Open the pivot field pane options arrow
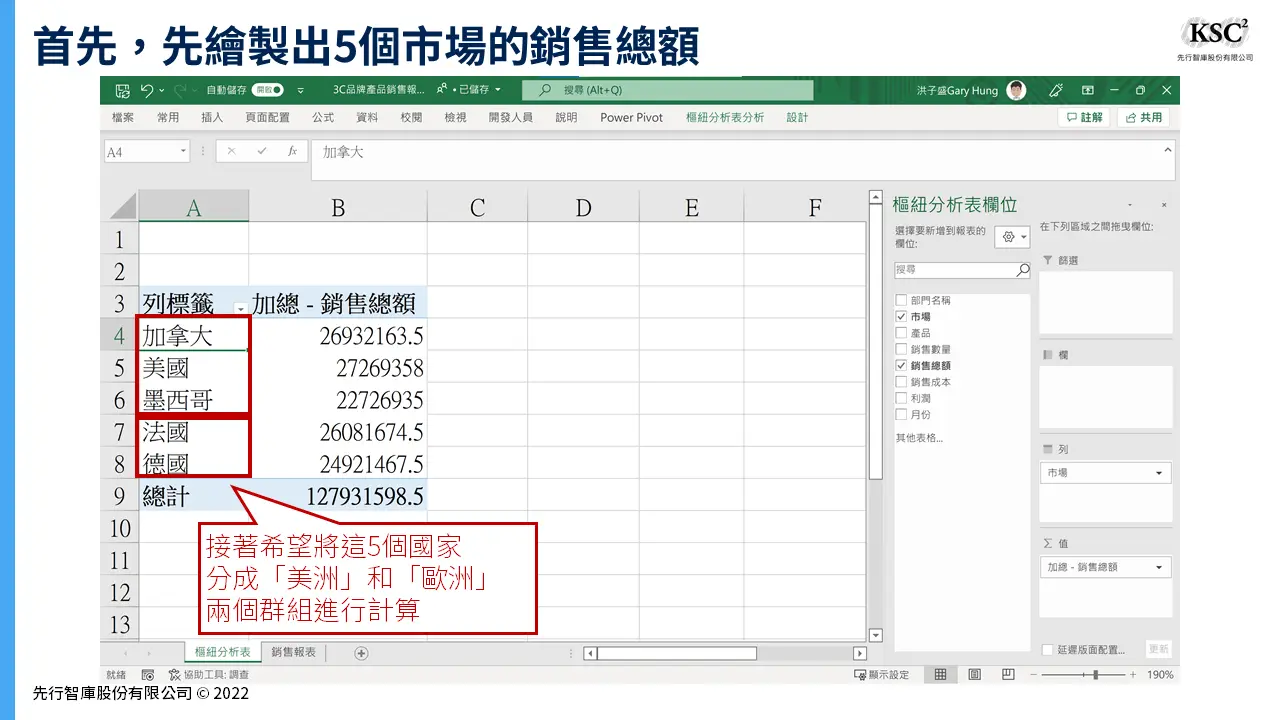The image size is (1280, 720). [1129, 204]
